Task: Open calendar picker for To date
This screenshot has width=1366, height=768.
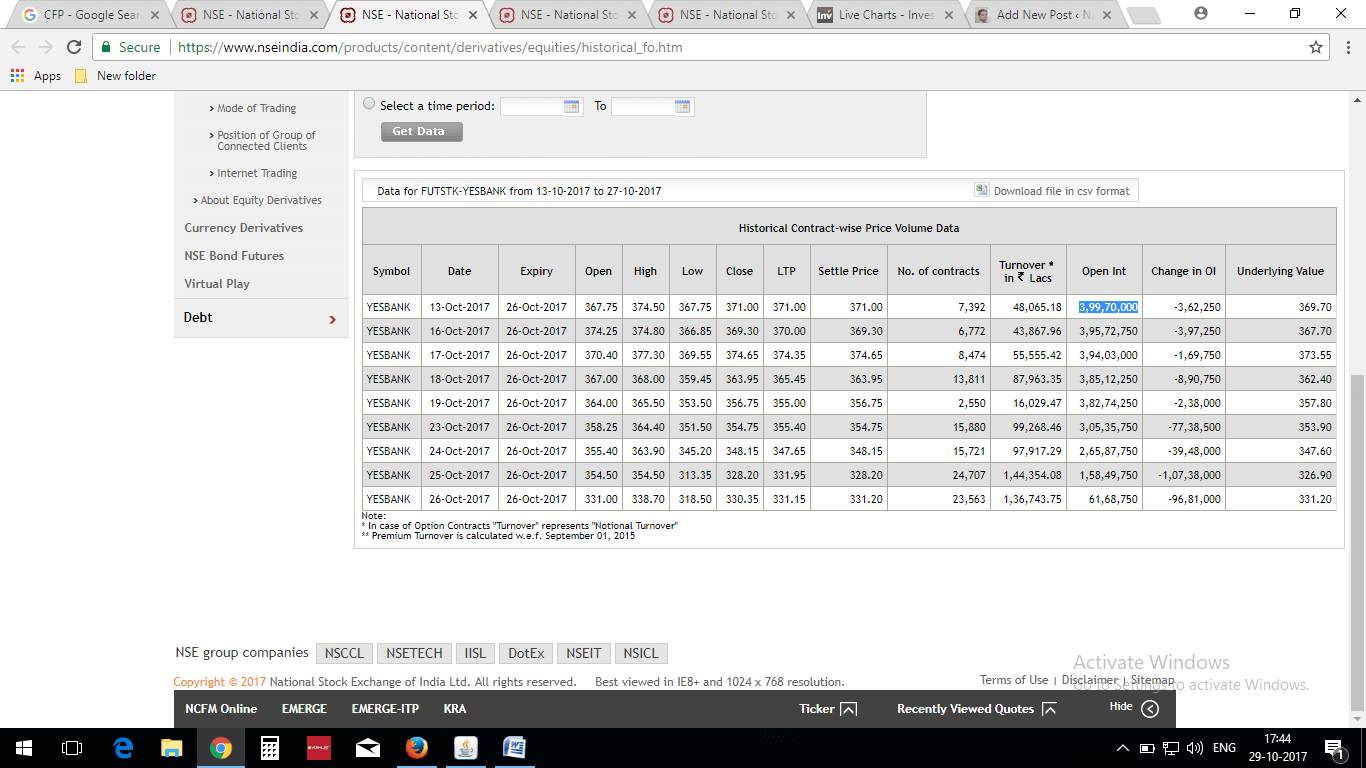Action: [683, 106]
